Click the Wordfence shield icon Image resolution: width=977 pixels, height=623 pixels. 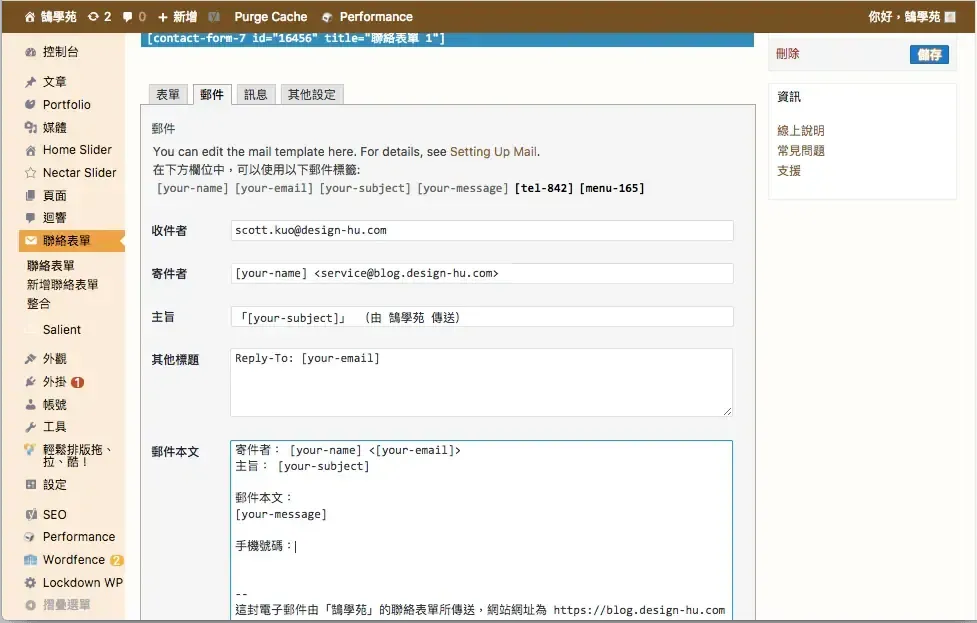click(x=31, y=559)
